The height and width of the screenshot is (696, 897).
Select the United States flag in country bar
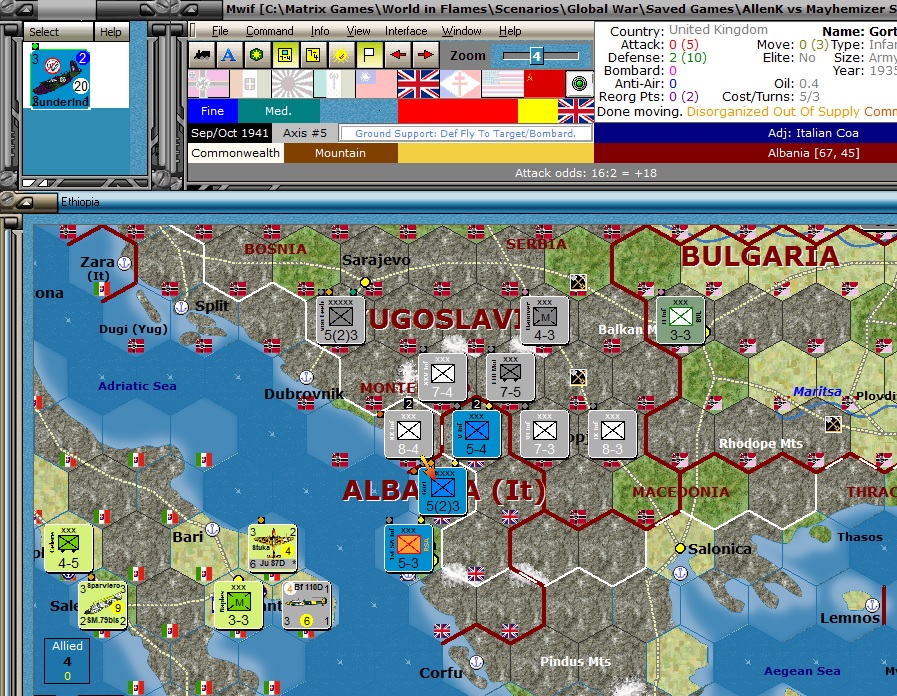502,84
